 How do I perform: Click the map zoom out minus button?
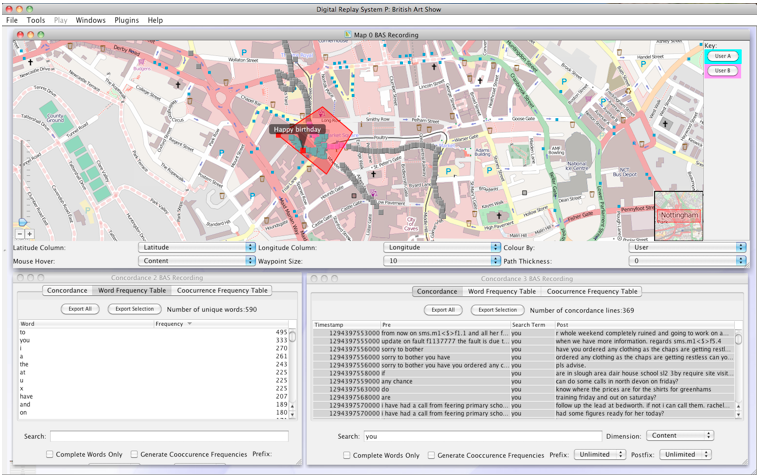20,234
